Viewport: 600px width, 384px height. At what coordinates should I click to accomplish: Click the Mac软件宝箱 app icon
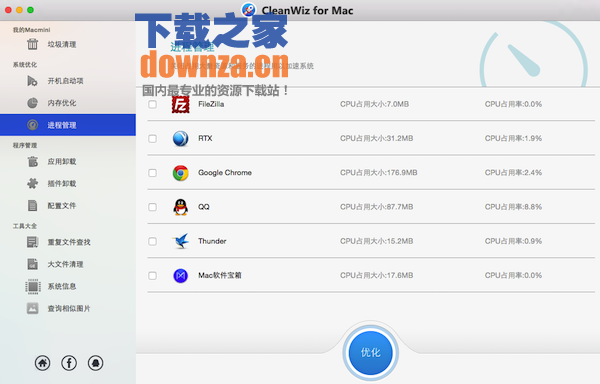(x=181, y=275)
